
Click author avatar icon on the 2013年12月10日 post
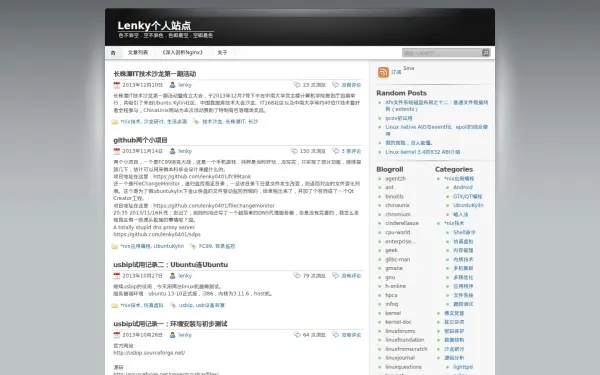click(x=173, y=85)
